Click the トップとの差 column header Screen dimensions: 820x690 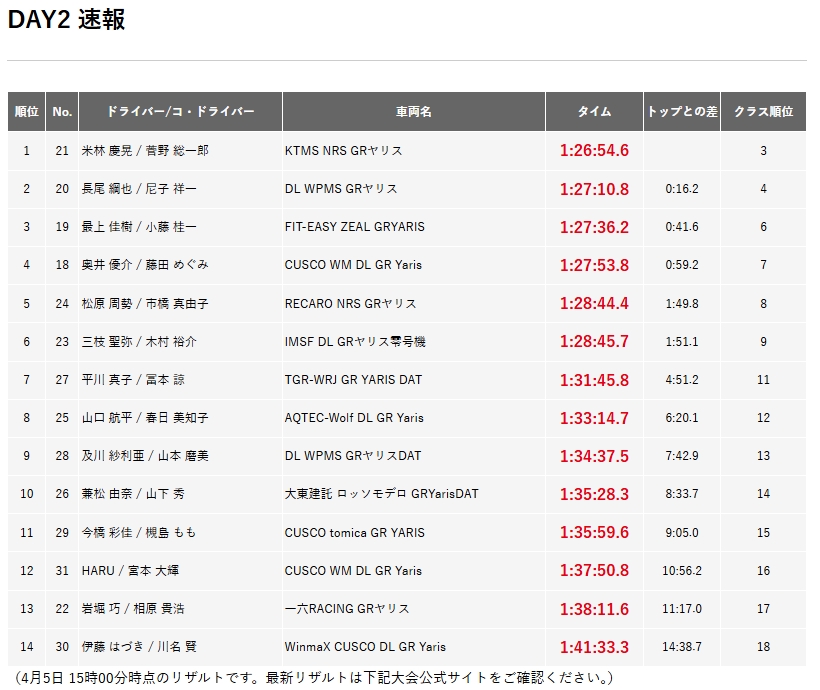682,112
